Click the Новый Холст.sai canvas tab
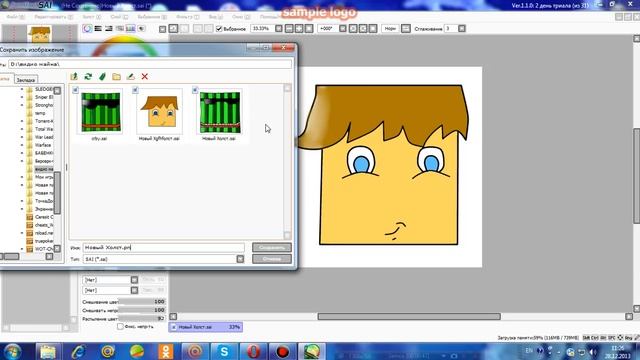Viewport: 640px width, 360px height. point(206,327)
